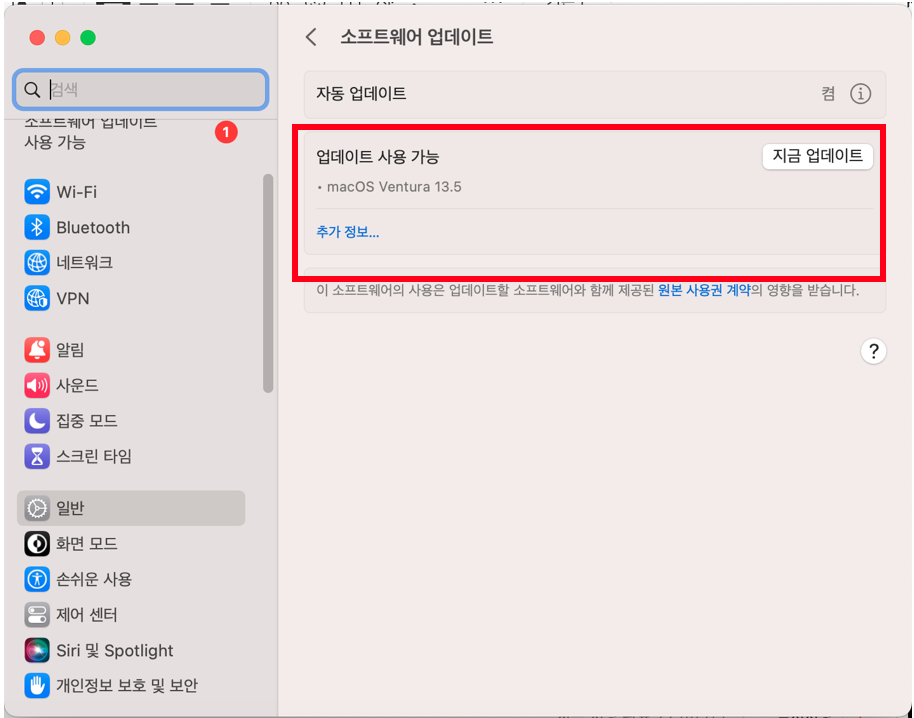Click 소프트웨어 업데이트 사용 가능 sidebar notice
The width and height of the screenshot is (914, 718).
[x=91, y=132]
